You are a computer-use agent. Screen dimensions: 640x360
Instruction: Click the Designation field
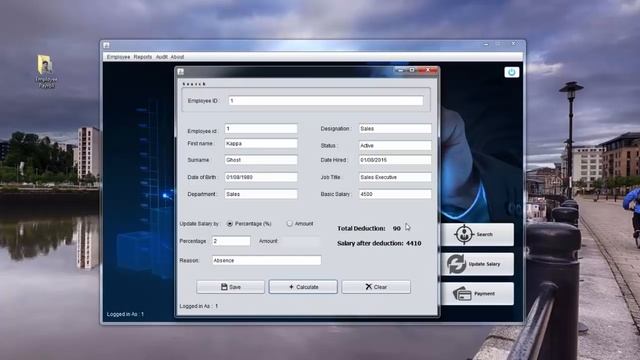click(x=395, y=129)
